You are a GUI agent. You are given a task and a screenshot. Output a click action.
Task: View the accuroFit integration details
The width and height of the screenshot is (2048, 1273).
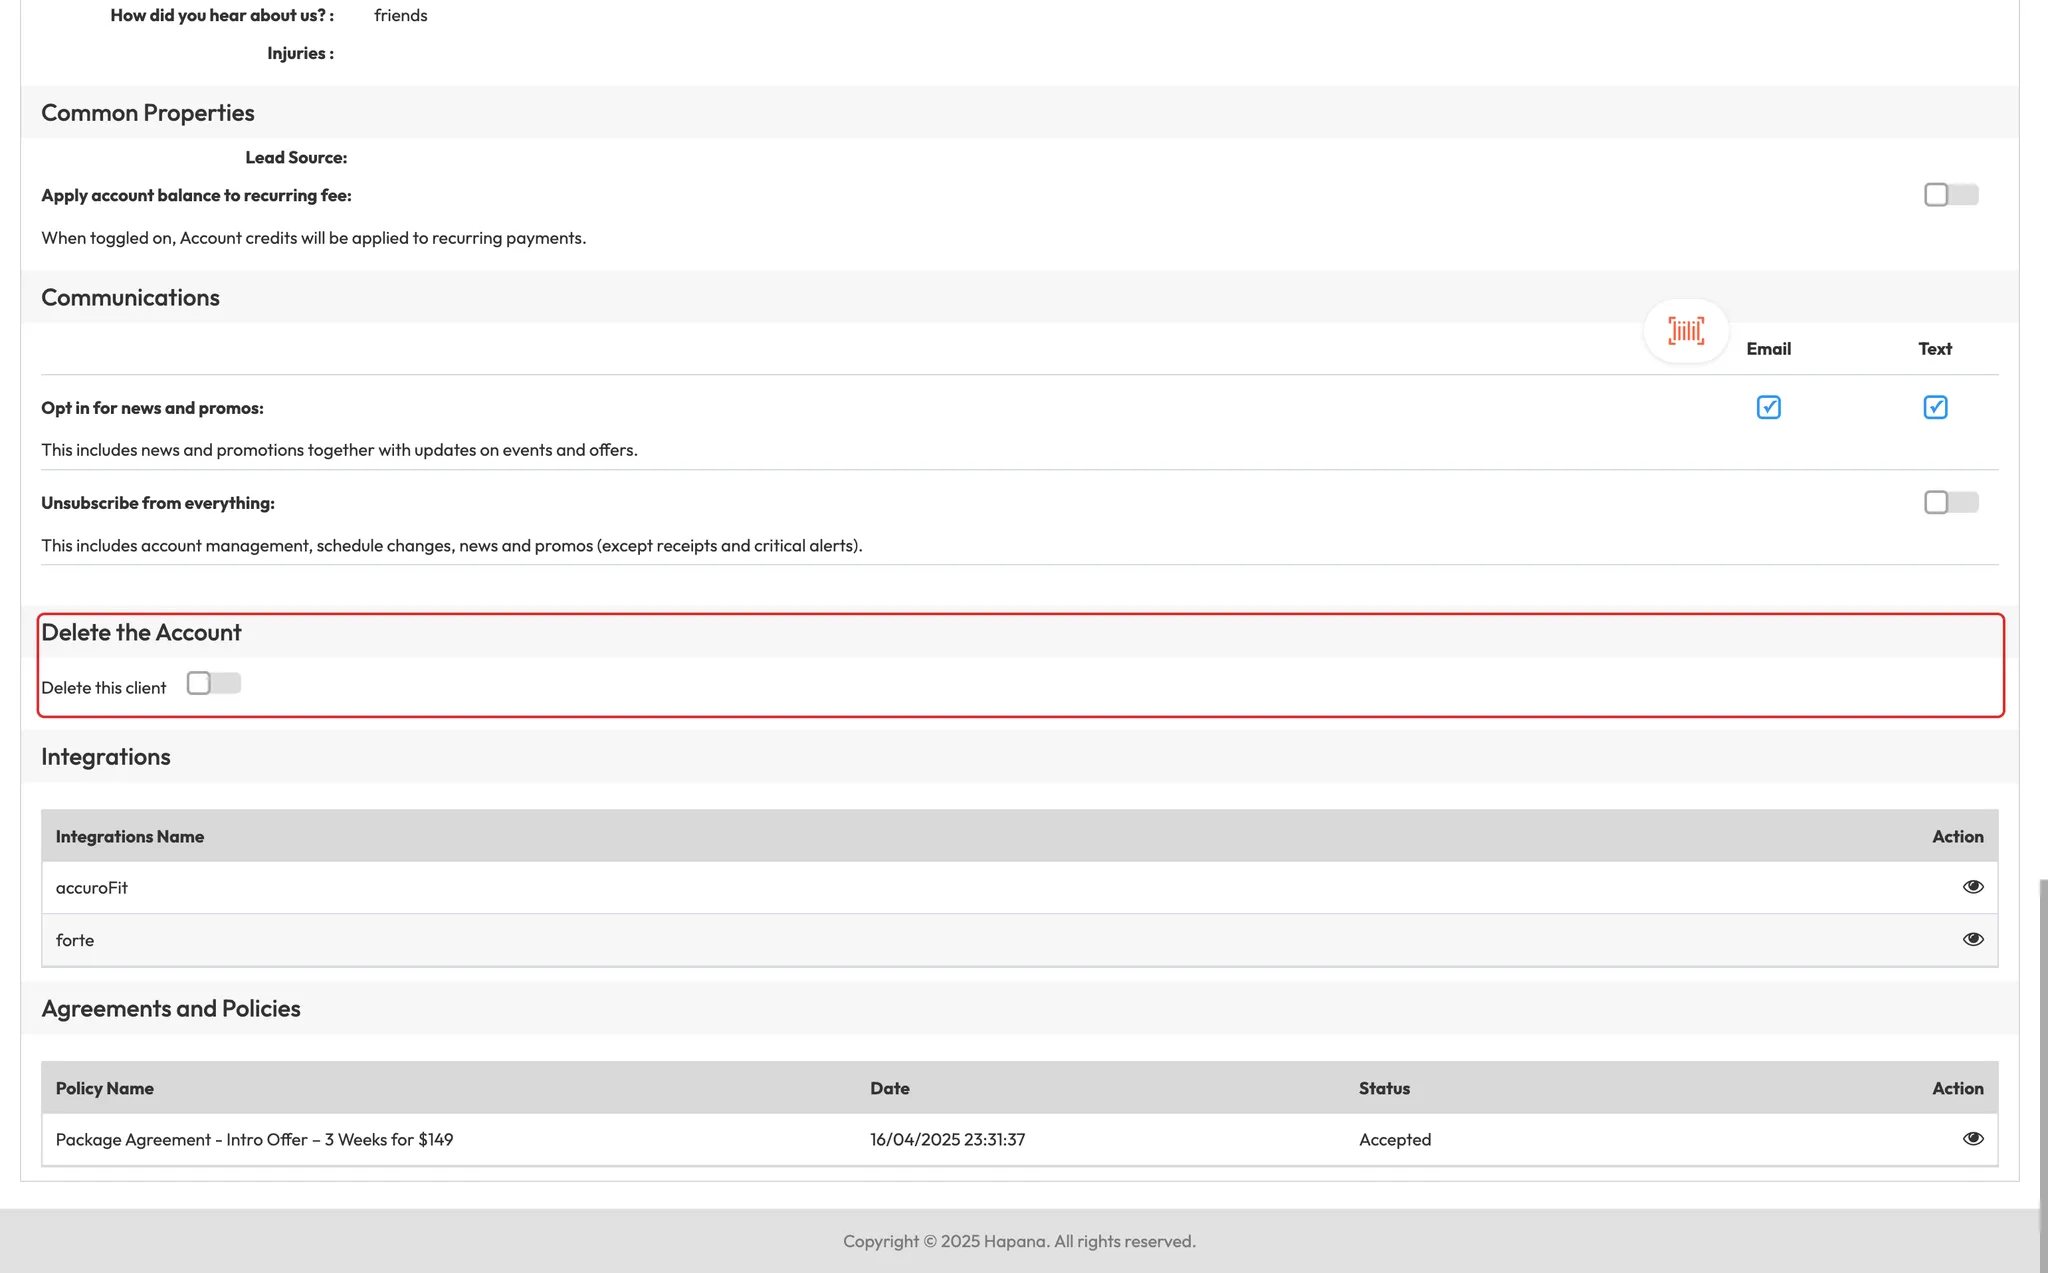1972,887
